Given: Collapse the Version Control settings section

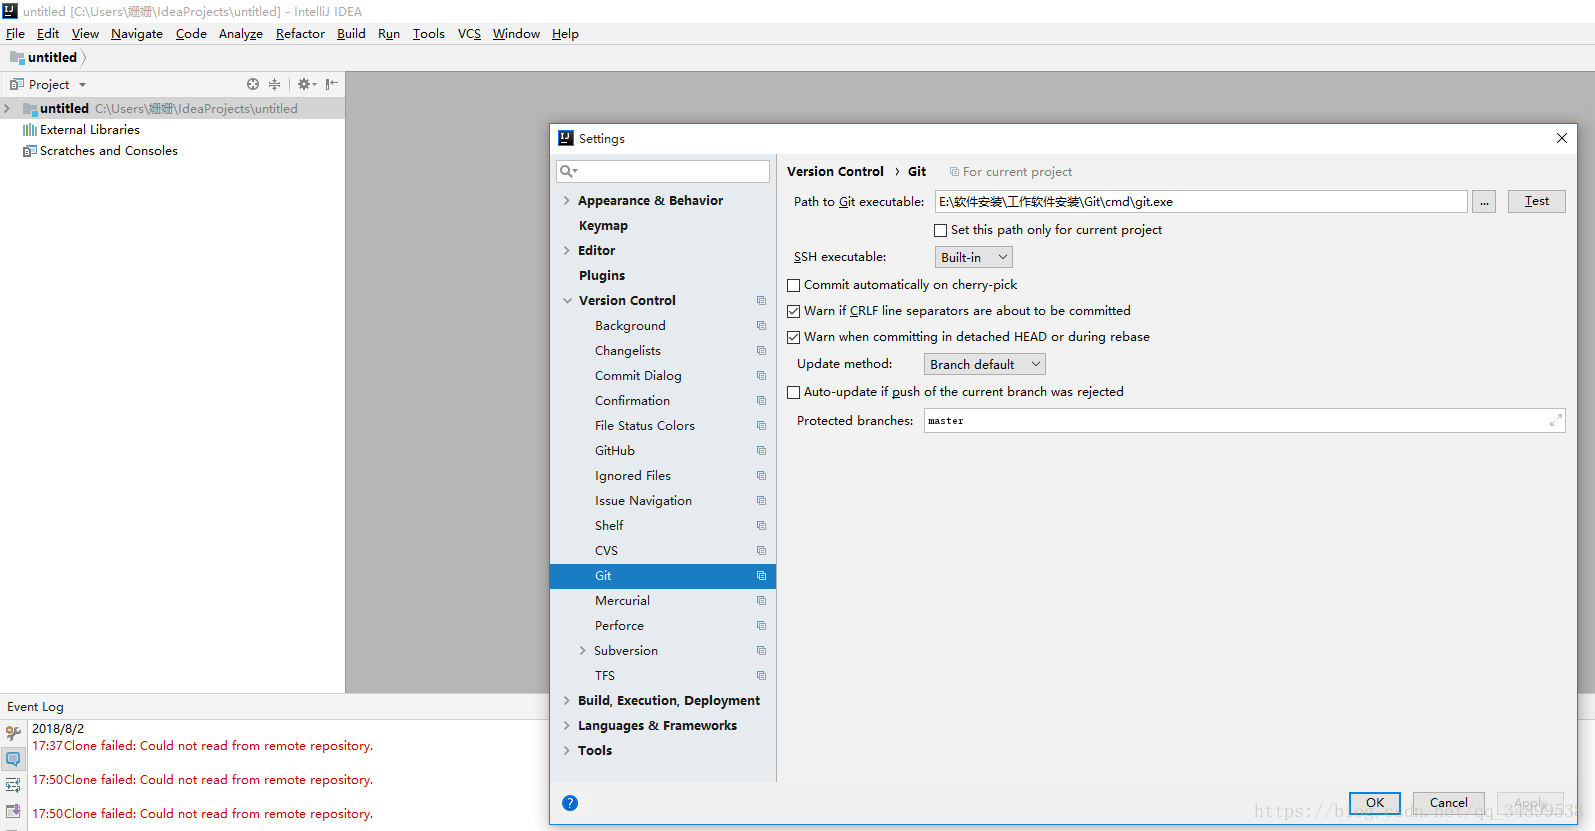Looking at the screenshot, I should tap(567, 301).
